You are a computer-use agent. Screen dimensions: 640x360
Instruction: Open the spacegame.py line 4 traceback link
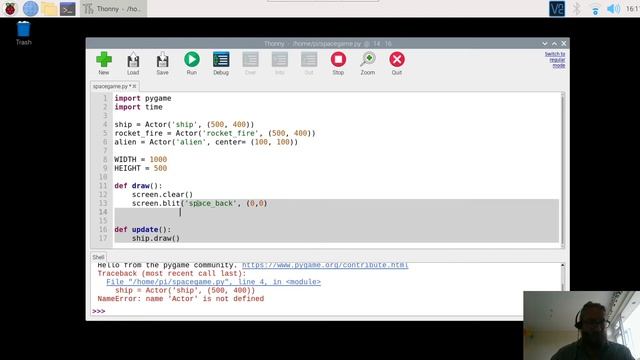[213, 282]
